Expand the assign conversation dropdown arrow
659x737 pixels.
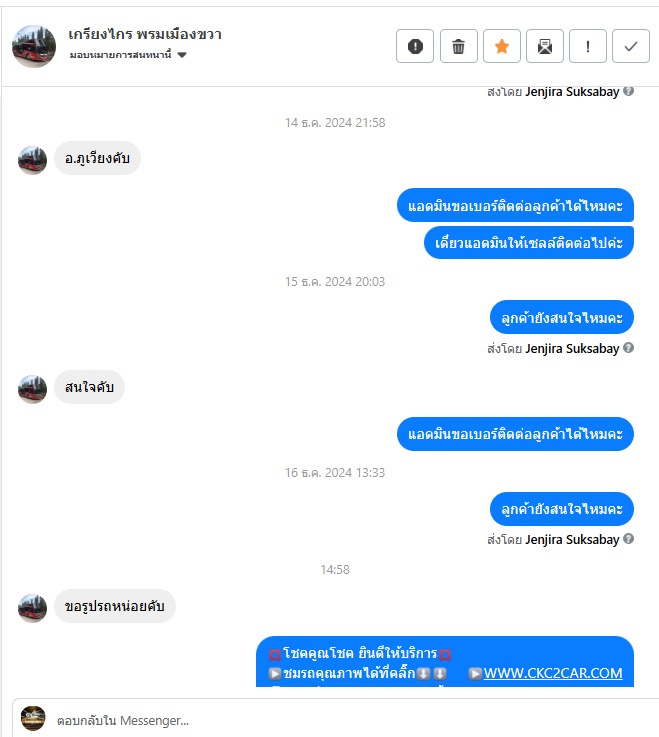tap(182, 55)
